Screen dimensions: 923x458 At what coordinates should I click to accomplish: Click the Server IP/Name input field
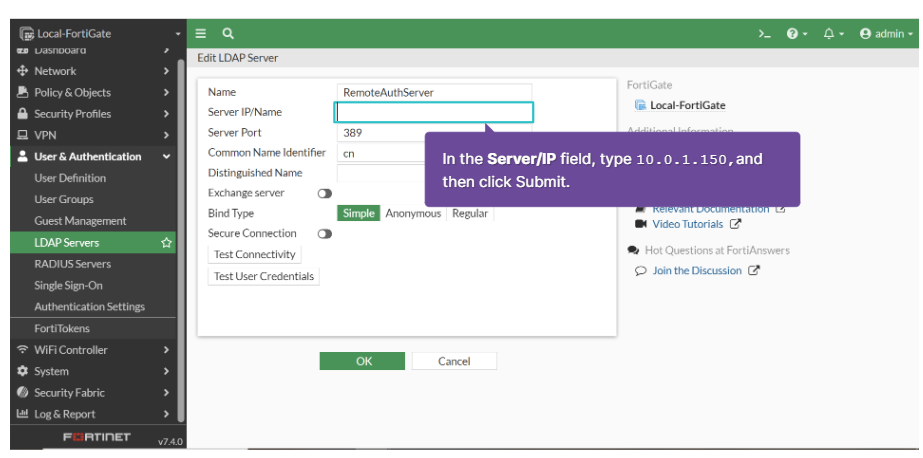(434, 112)
